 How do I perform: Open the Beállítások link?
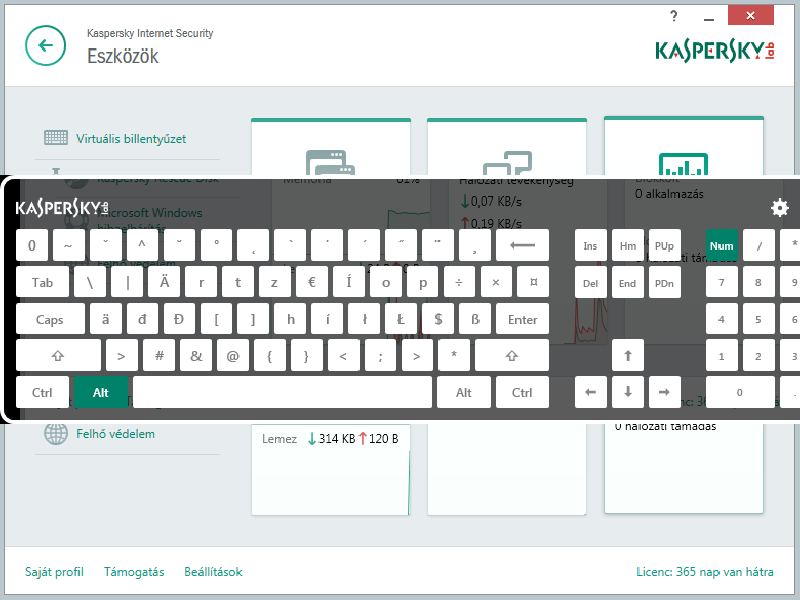(213, 572)
